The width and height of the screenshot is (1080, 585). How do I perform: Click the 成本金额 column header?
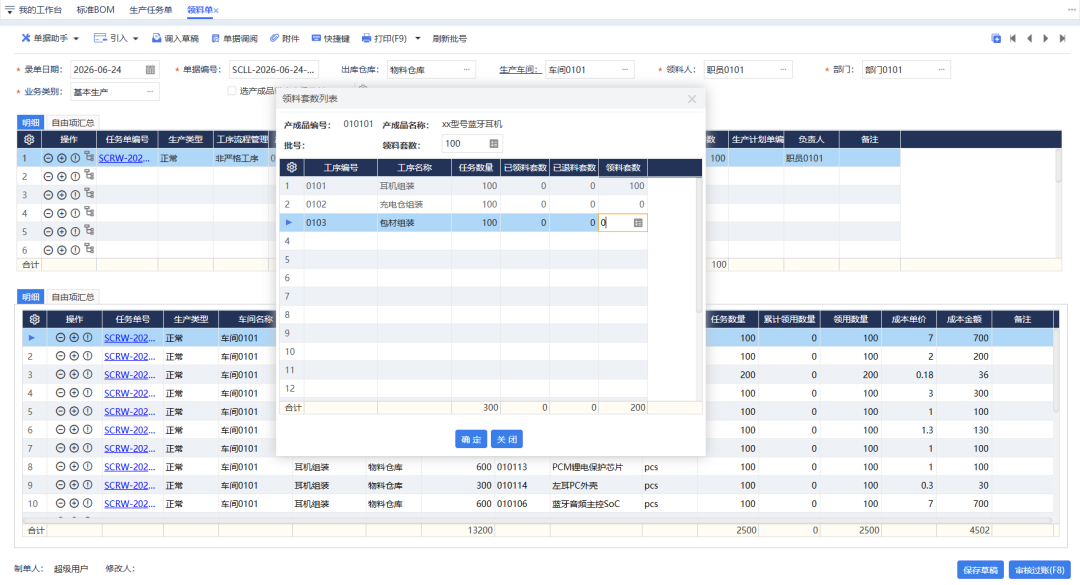(964, 319)
